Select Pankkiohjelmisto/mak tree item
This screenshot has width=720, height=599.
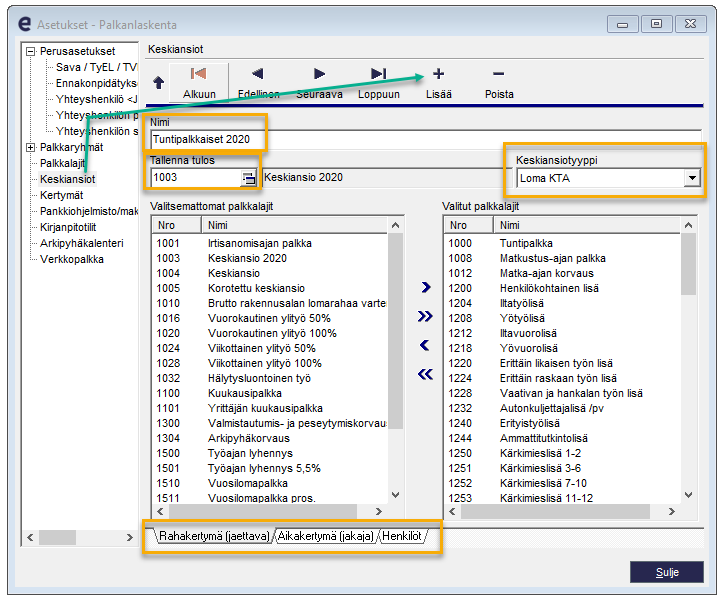pos(89,211)
